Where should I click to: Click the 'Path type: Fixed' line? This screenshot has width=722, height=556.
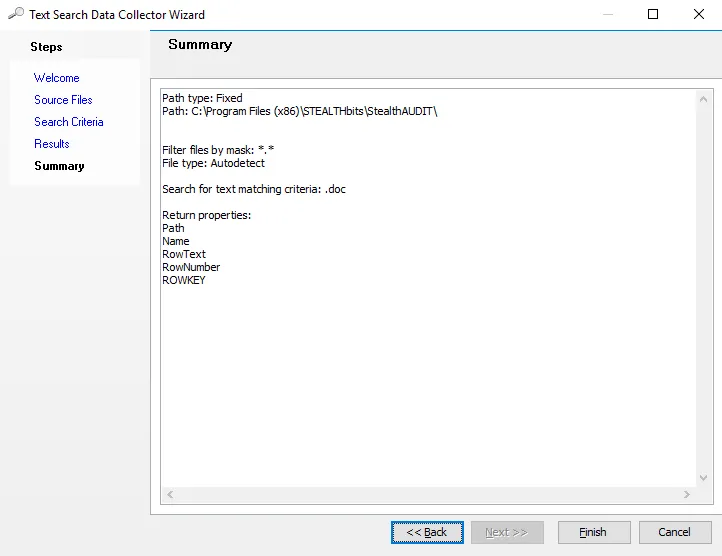tap(202, 98)
